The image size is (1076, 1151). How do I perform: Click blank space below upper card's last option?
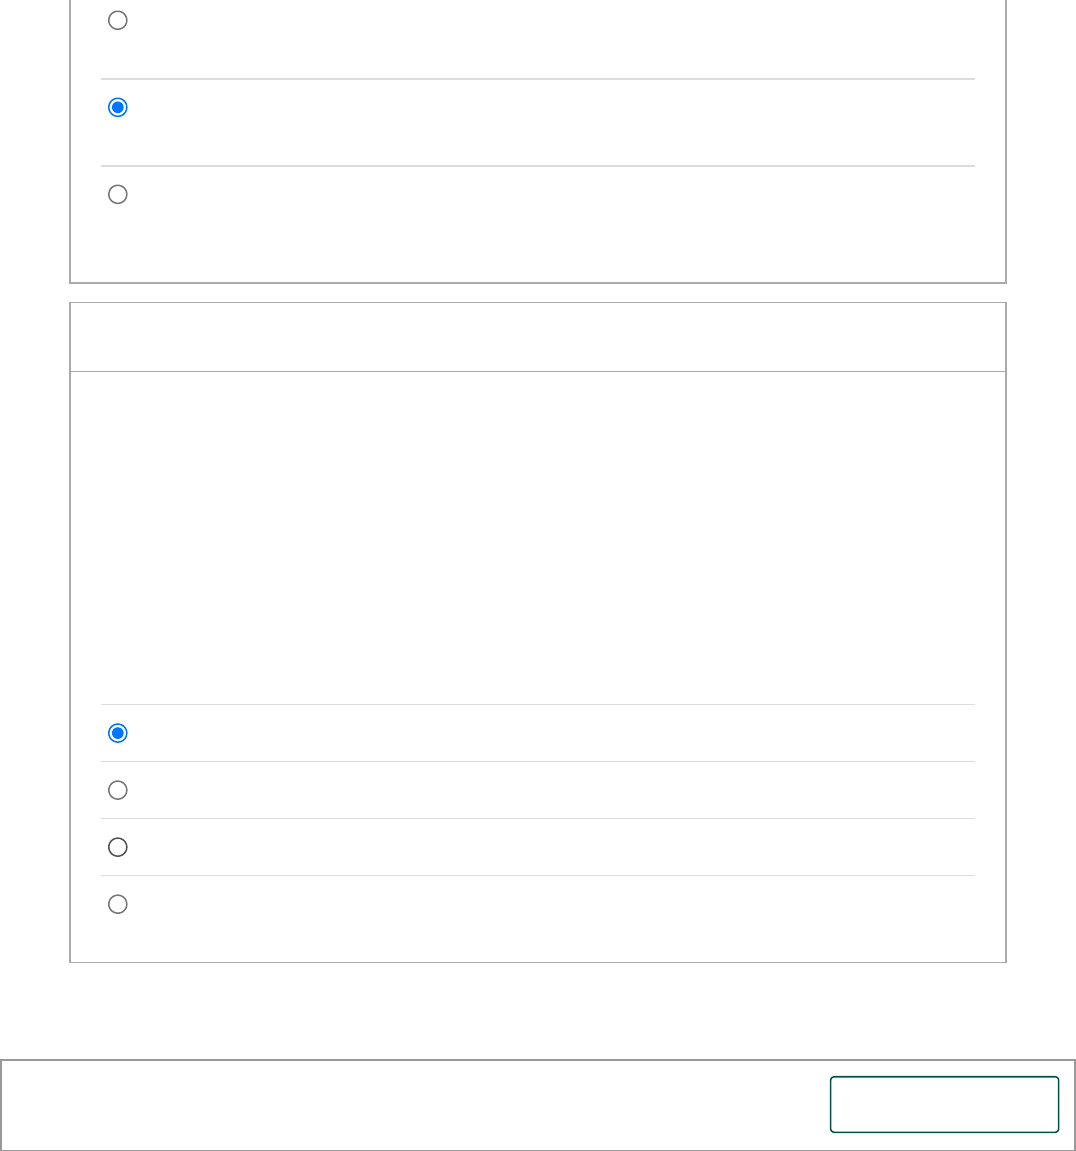point(537,252)
